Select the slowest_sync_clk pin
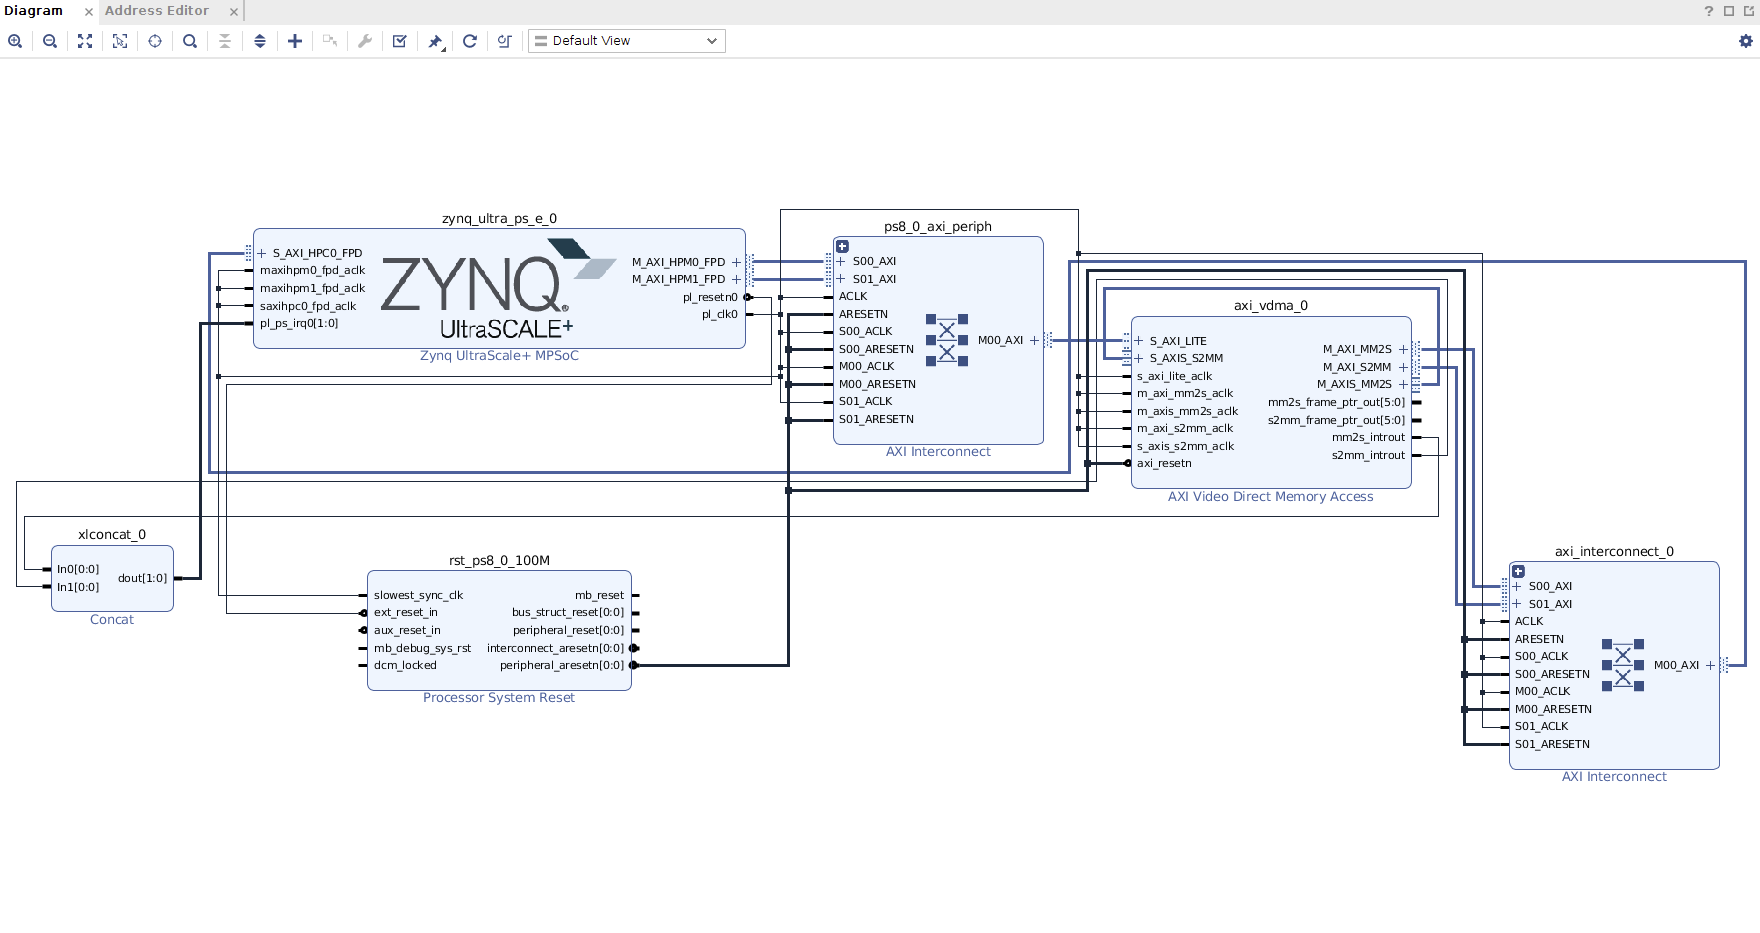 pos(419,595)
